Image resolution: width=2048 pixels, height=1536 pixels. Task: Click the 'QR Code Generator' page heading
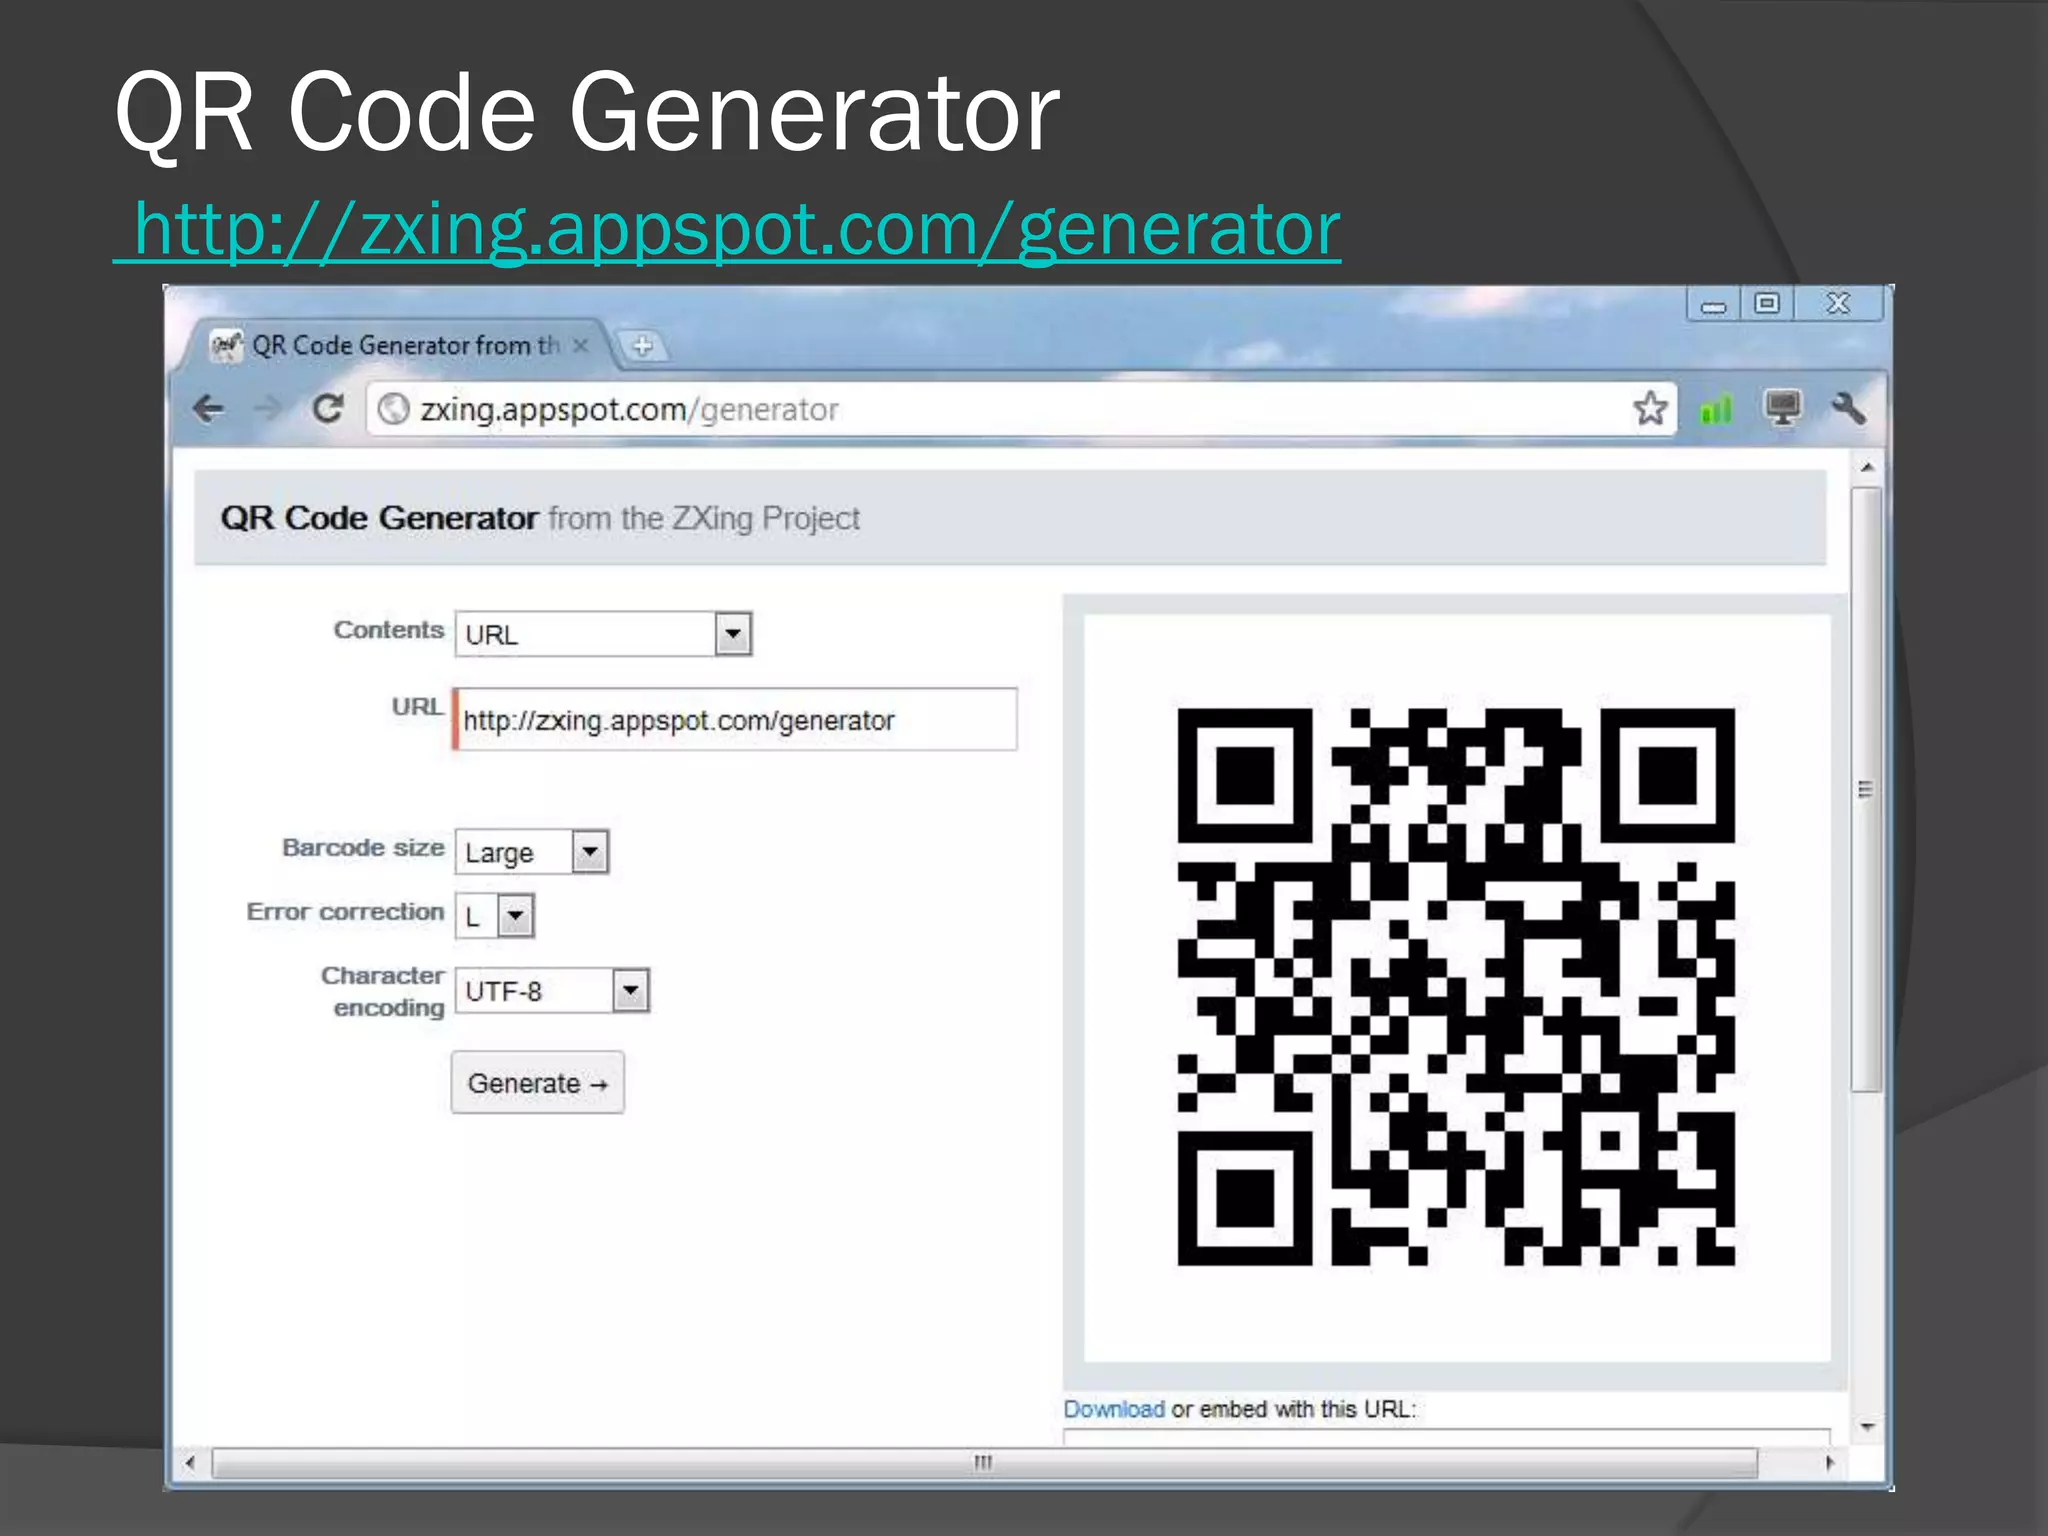(379, 518)
